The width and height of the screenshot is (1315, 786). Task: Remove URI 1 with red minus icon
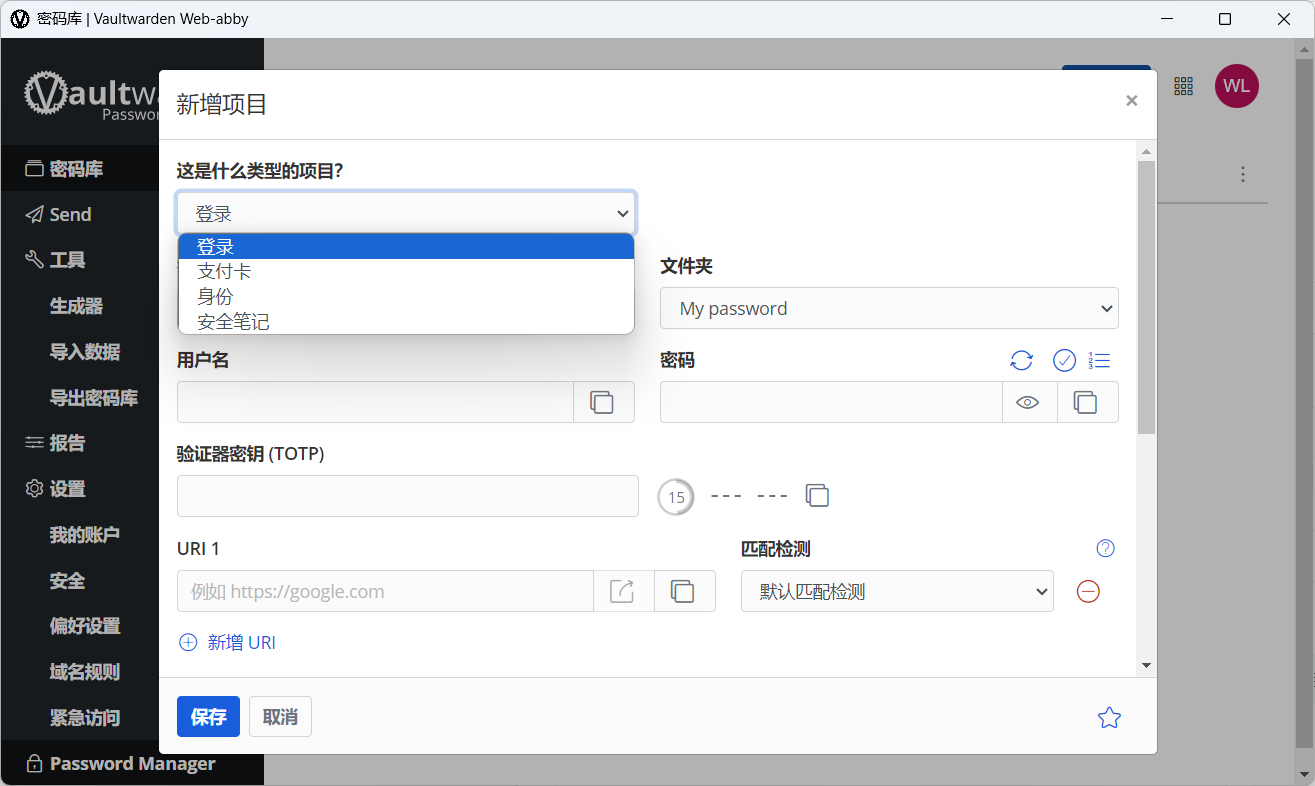pyautogui.click(x=1088, y=591)
